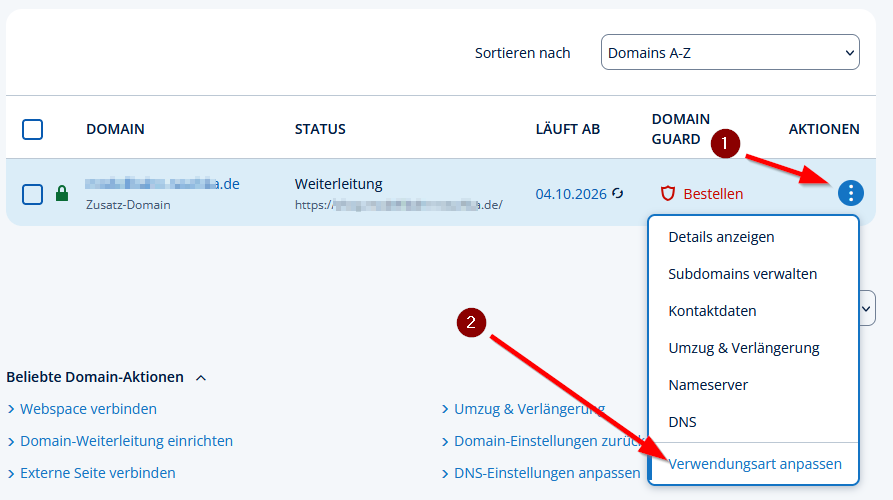Screen dimensions: 893x500
Task: Click the green SSL lock icon
Action: [62, 194]
